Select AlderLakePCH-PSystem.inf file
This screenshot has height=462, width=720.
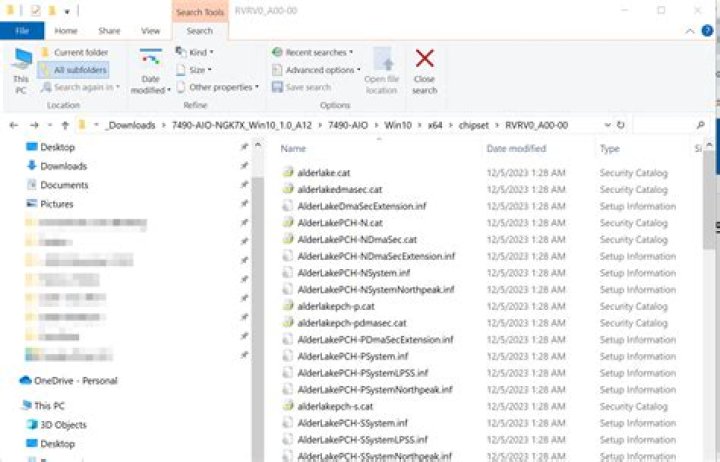353,356
